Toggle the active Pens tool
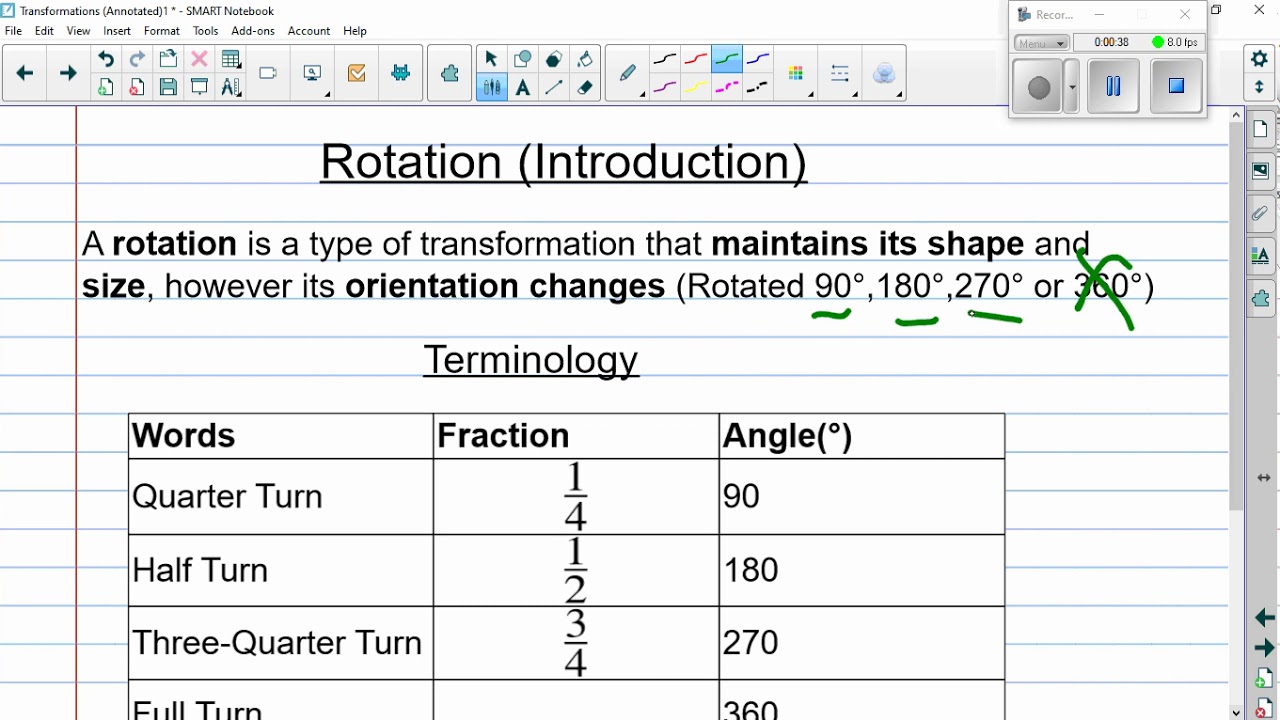 pos(491,88)
